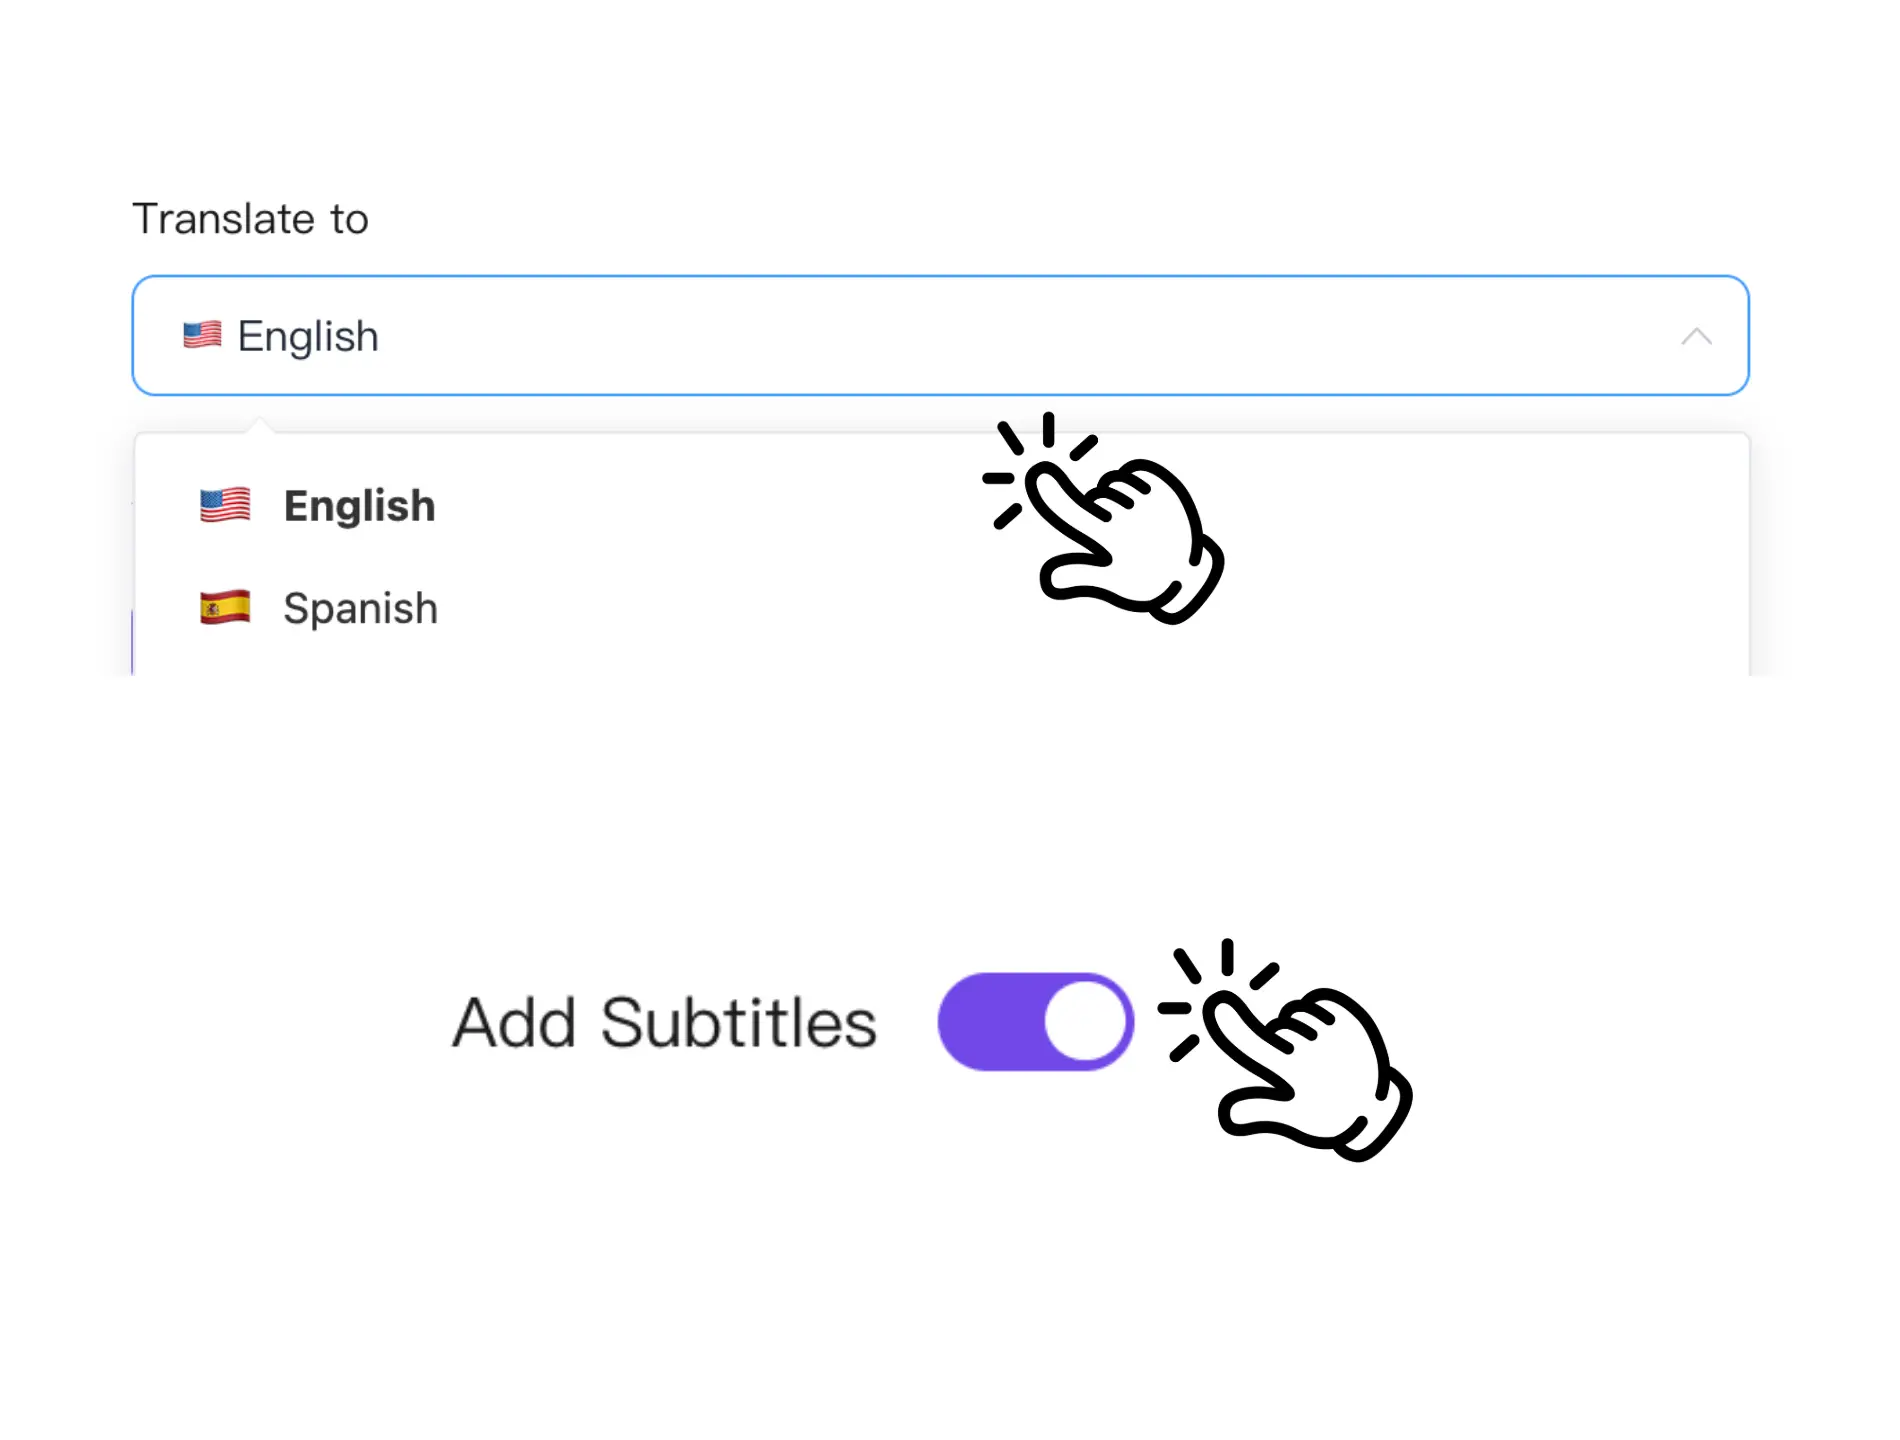Turn off subtitles with the purple switch
1900x1440 pixels.
tap(1035, 1021)
